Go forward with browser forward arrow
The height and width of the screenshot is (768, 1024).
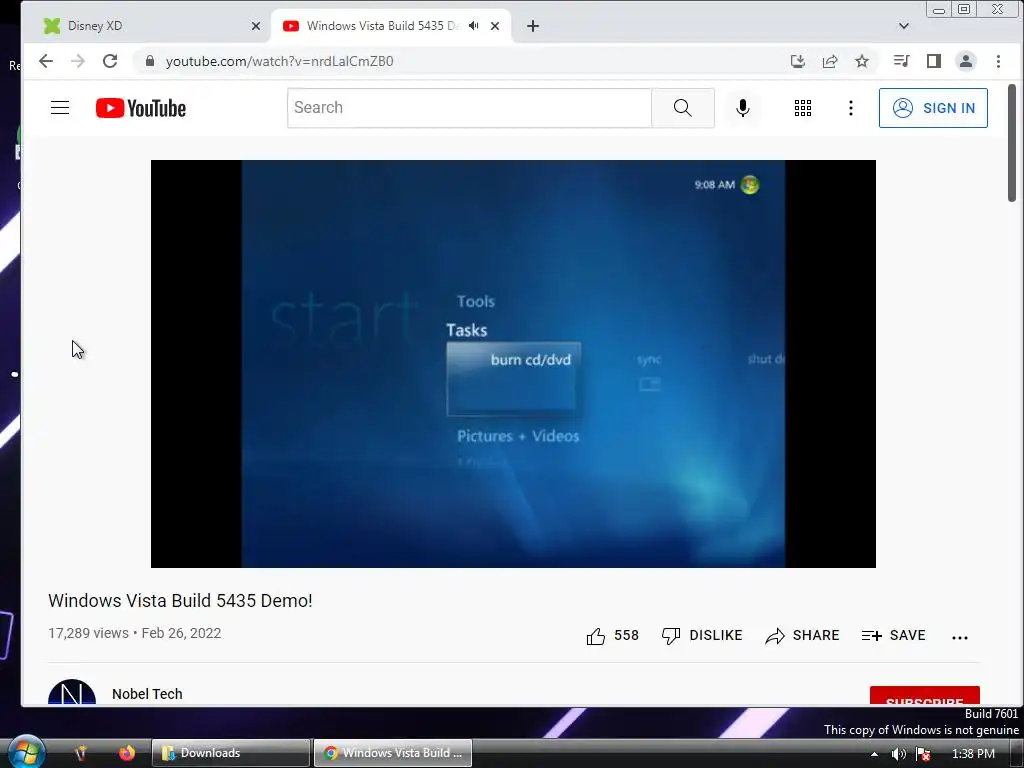pyautogui.click(x=78, y=61)
